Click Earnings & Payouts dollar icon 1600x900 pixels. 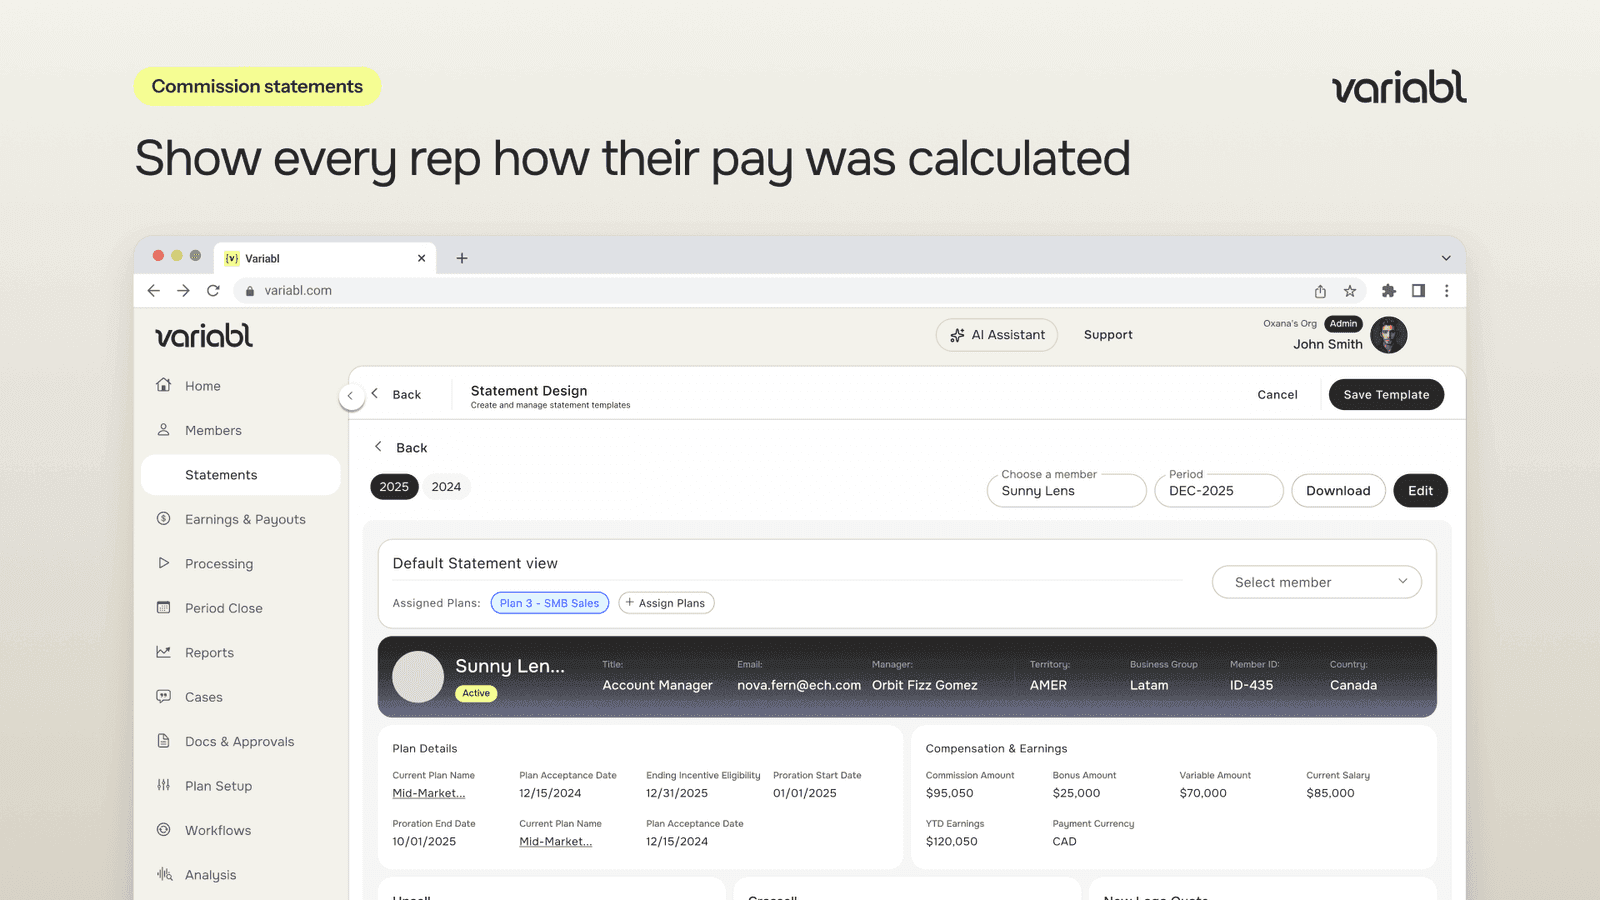click(x=163, y=519)
